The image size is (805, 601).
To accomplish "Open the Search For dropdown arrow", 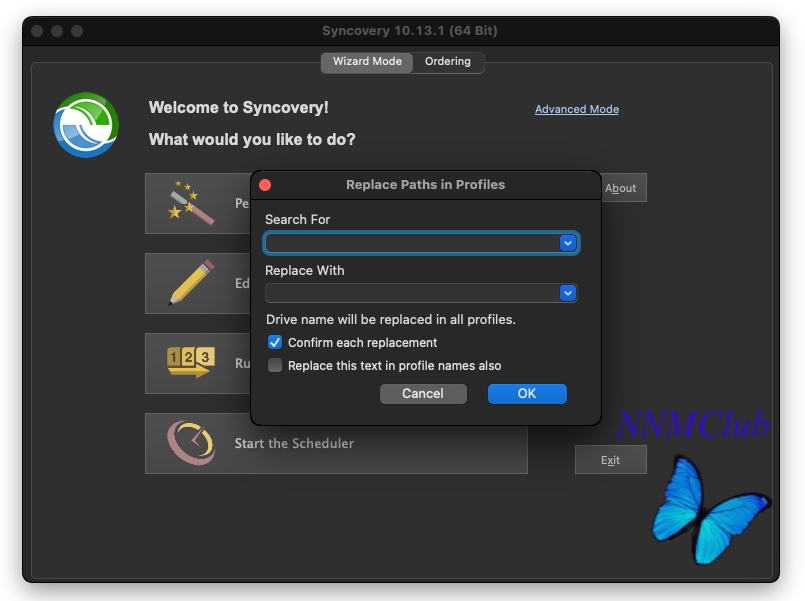I will click(x=567, y=243).
